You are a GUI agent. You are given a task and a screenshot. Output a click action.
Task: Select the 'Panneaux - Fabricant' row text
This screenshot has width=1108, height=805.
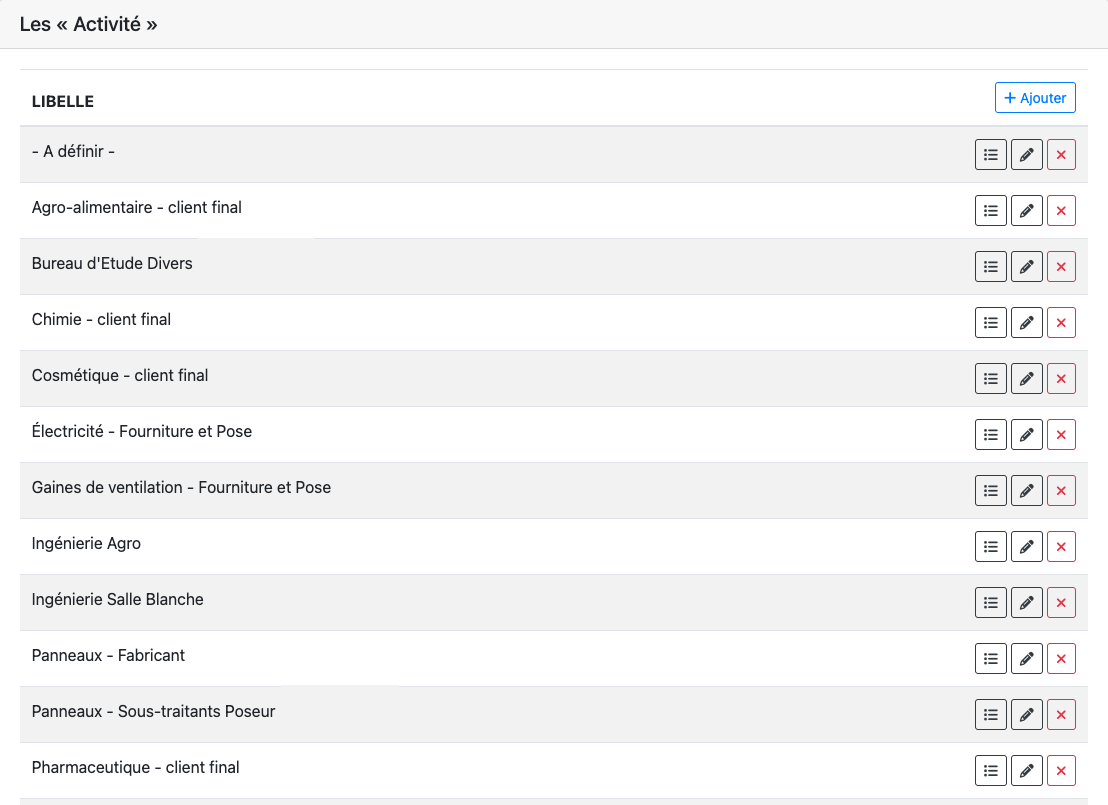108,656
